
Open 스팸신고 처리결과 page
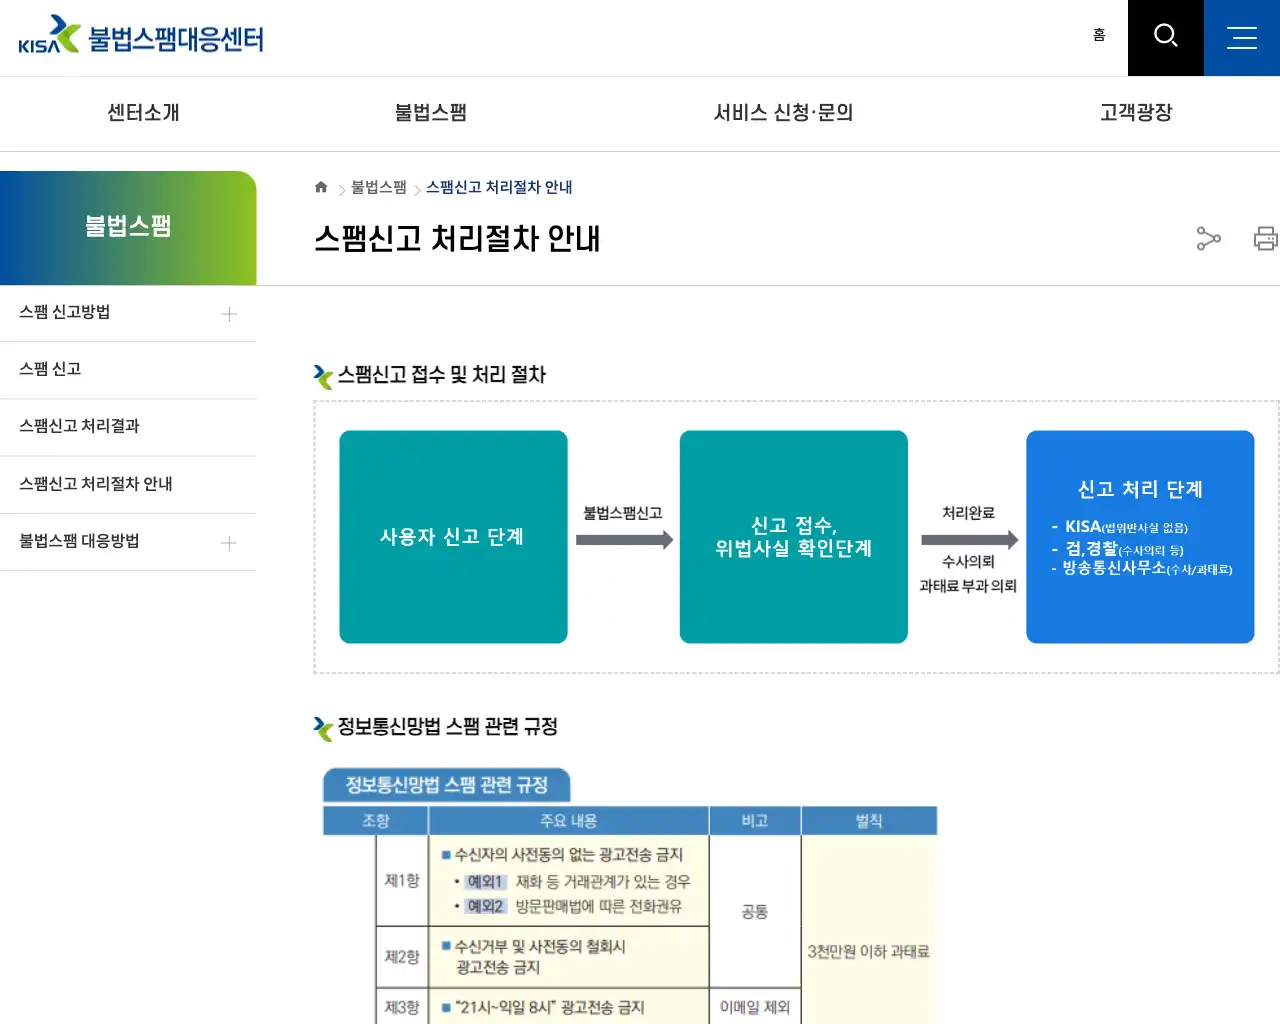[x=80, y=426]
